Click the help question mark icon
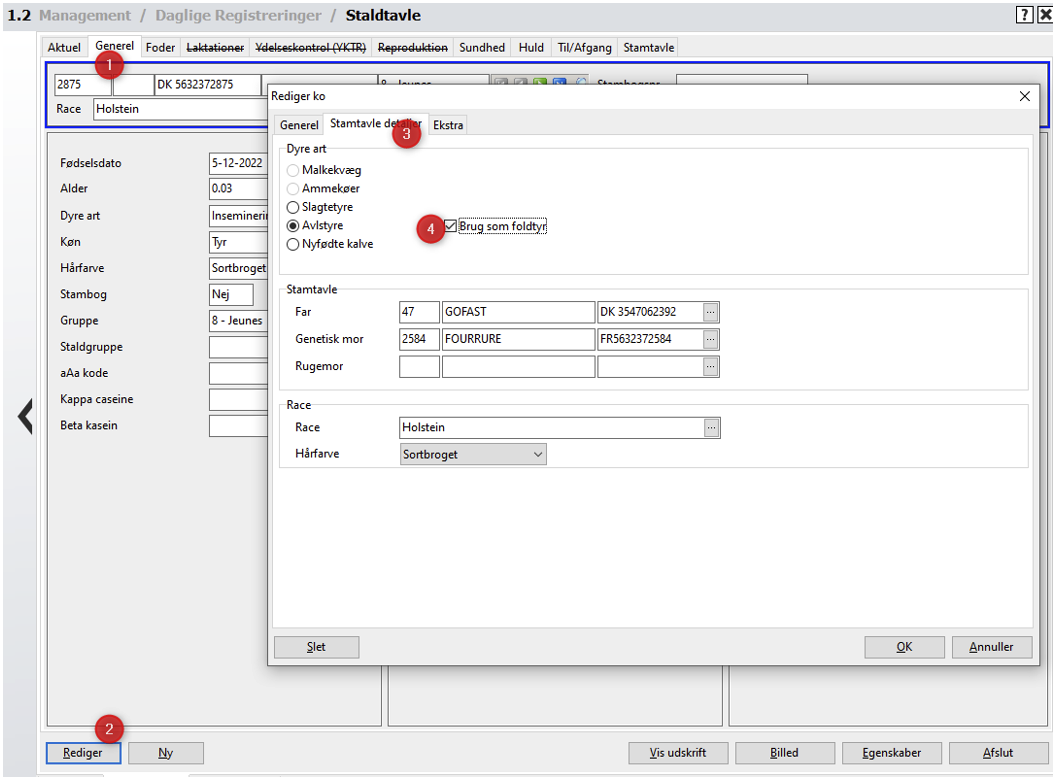The width and height of the screenshot is (1058, 779). coord(1024,15)
